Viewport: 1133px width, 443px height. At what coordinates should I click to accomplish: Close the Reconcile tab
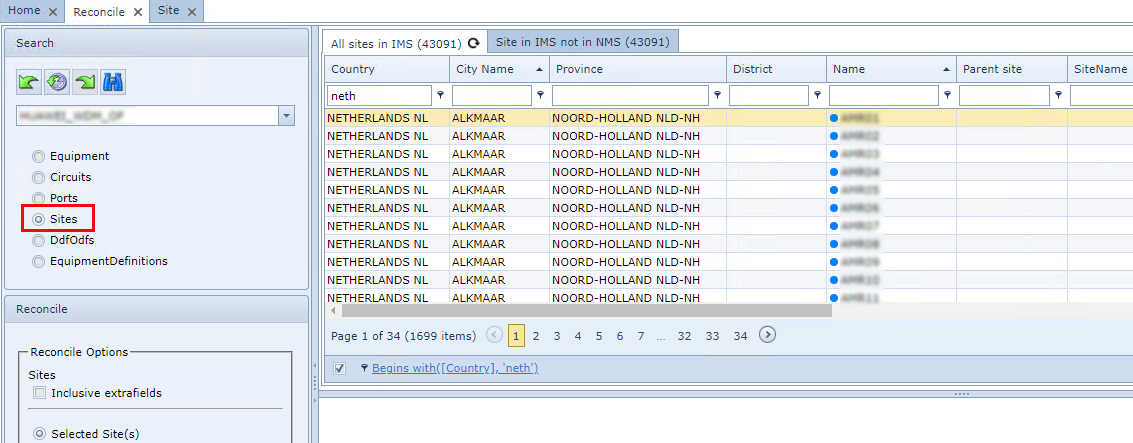138,12
